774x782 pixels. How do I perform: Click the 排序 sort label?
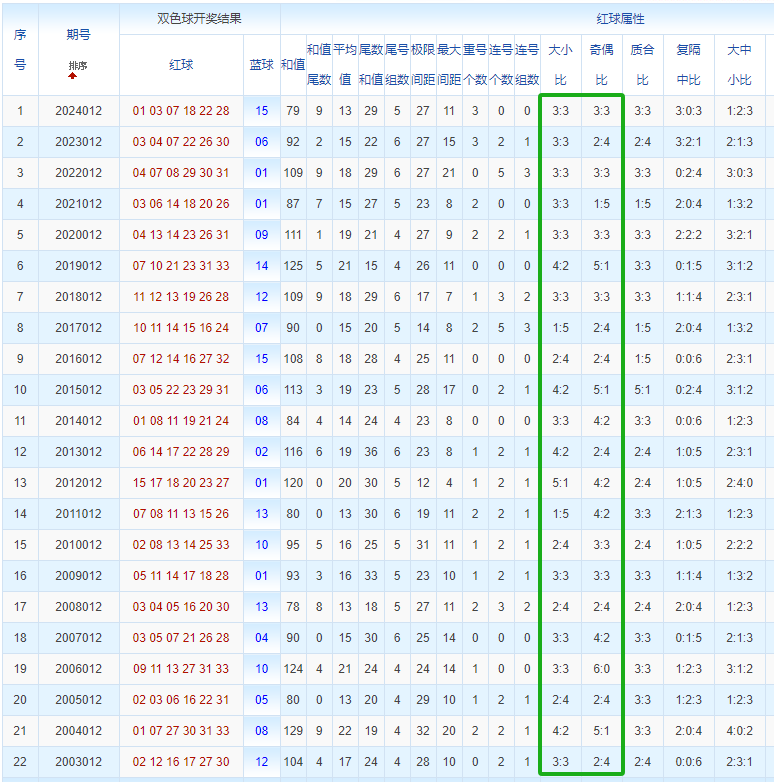[x=78, y=65]
